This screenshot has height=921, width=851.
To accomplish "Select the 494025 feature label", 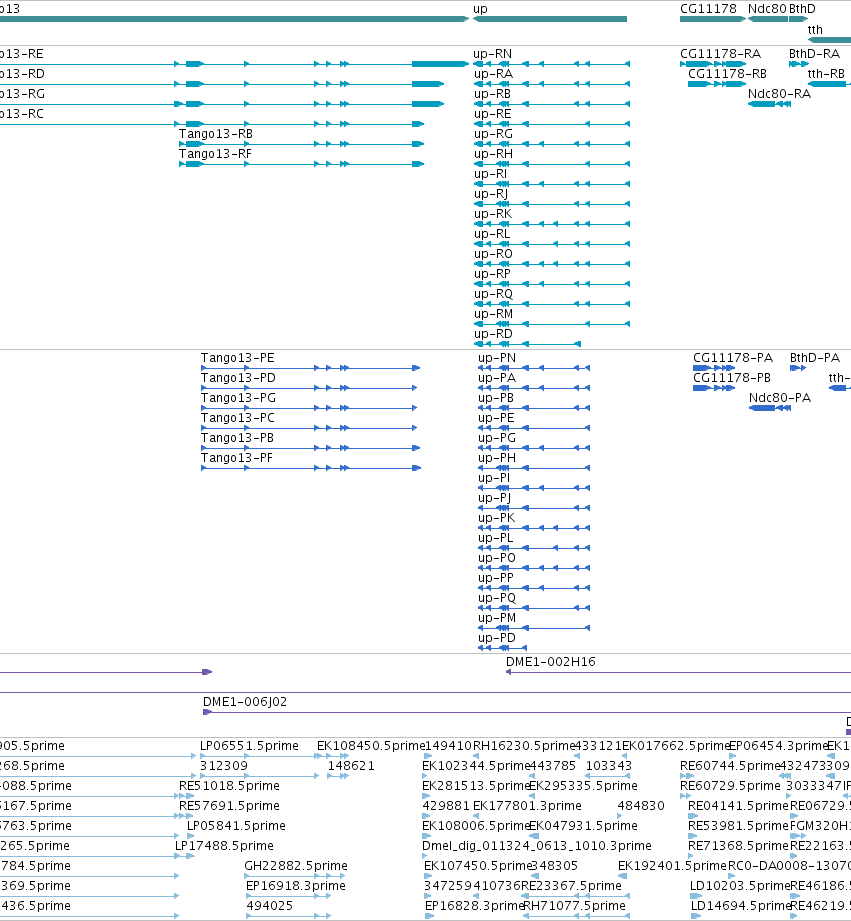I will point(270,906).
